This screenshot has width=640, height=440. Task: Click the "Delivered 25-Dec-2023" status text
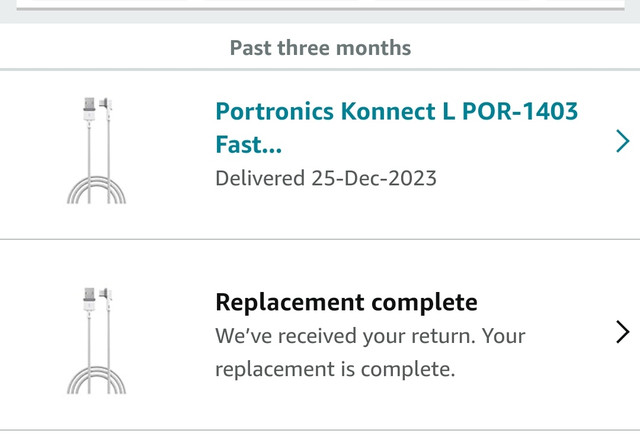point(326,179)
